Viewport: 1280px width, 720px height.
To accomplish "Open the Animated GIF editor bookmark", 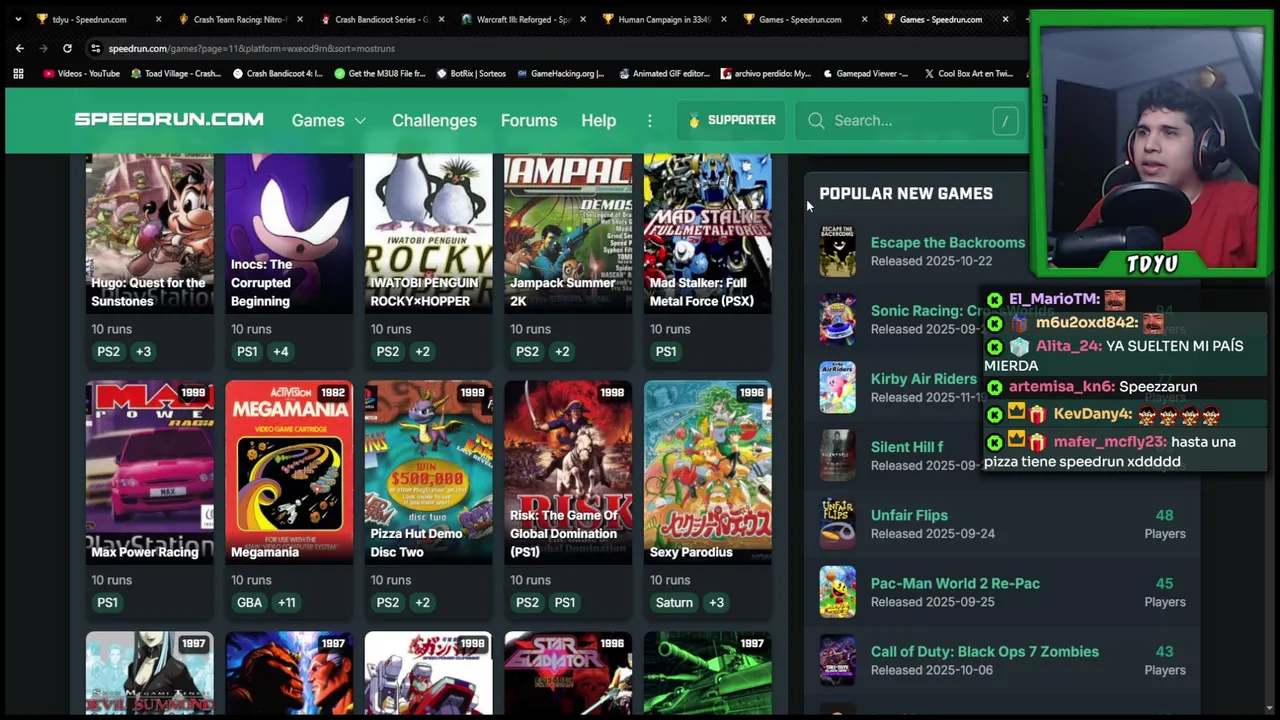I will coord(663,73).
